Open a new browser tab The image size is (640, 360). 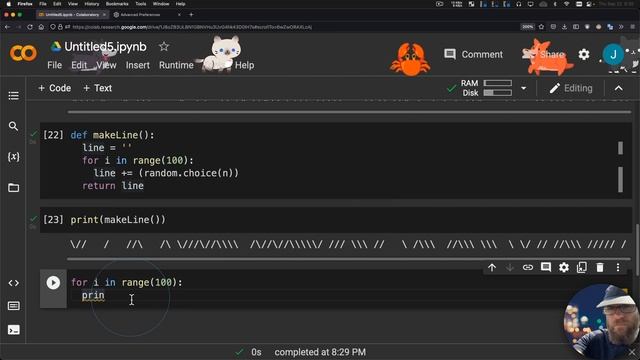[x=191, y=15]
